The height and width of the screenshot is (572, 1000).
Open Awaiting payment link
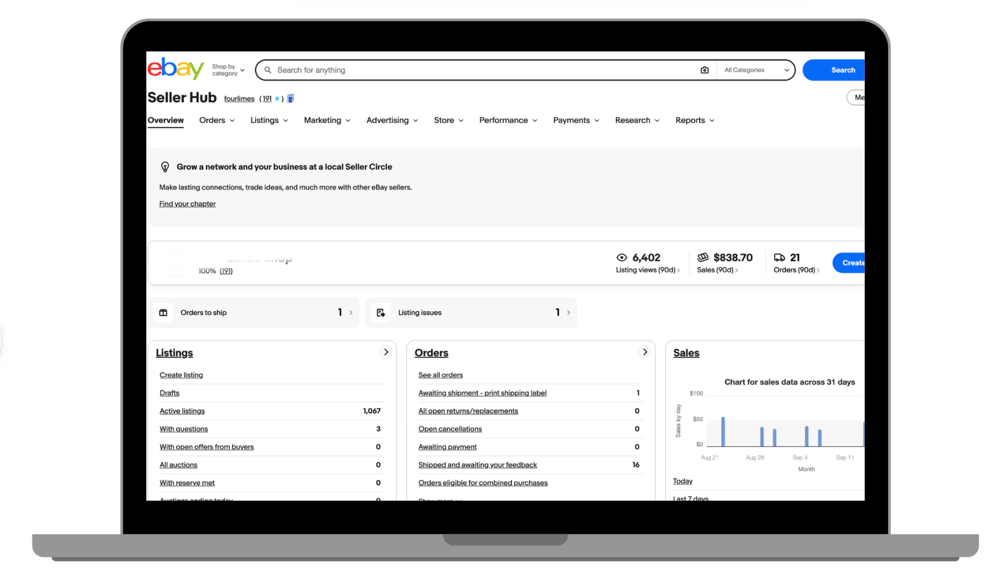point(448,447)
